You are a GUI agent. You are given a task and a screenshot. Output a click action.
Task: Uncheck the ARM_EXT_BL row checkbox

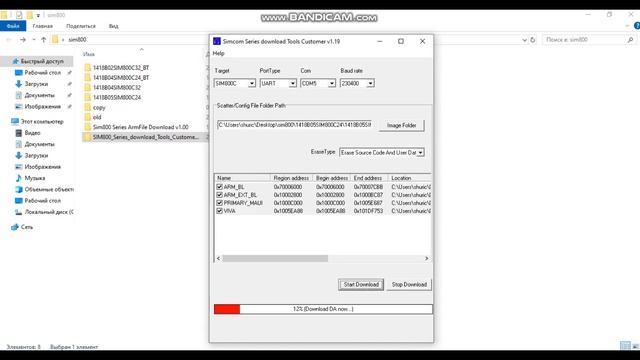[219, 195]
